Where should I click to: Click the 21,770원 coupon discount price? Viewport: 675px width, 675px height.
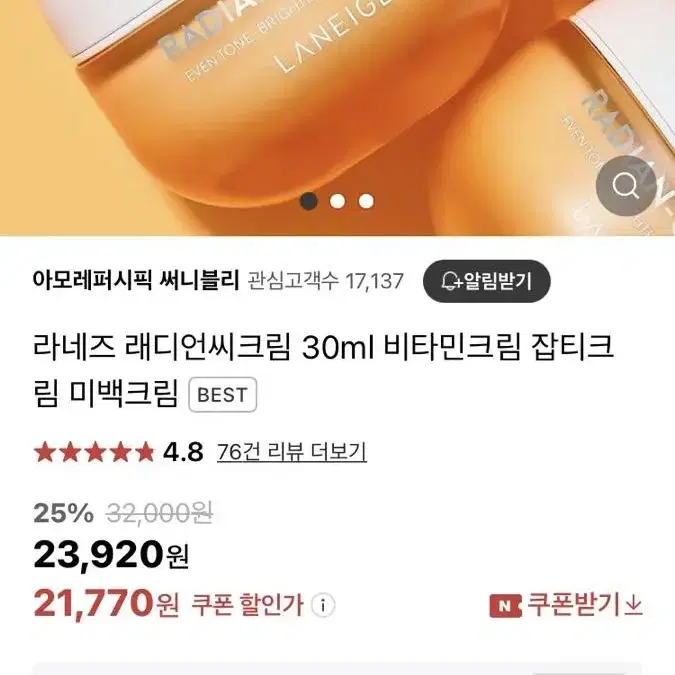[x=106, y=604]
